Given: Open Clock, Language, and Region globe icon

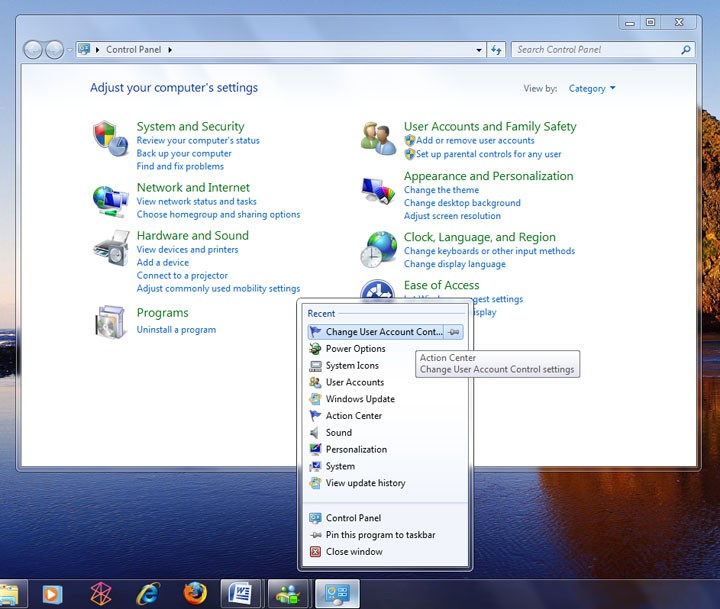Looking at the screenshot, I should (378, 249).
